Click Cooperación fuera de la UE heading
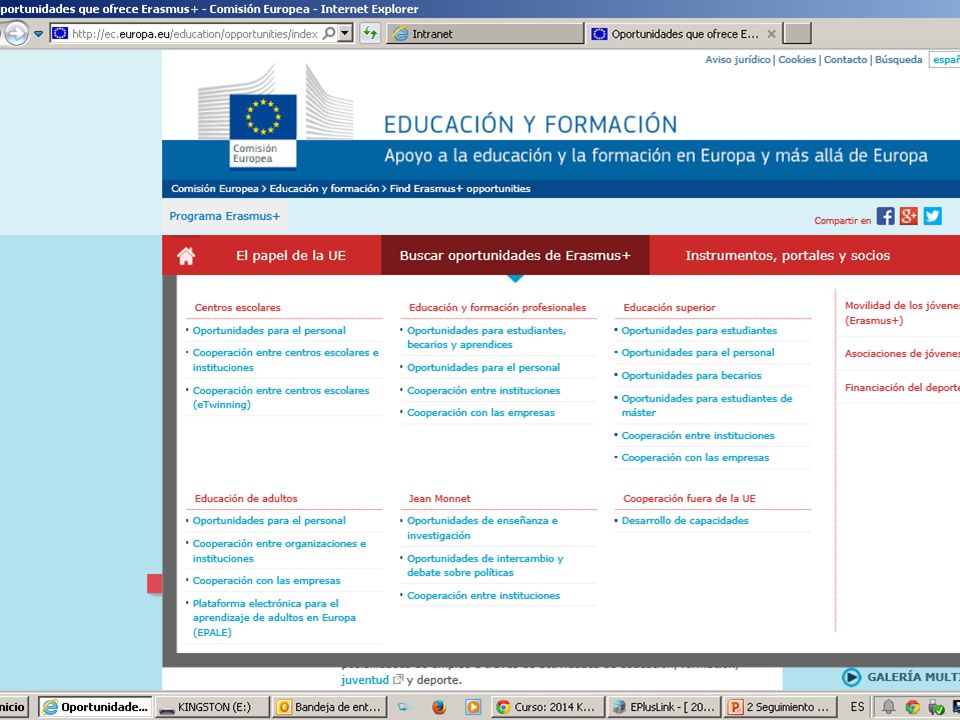 pos(689,498)
